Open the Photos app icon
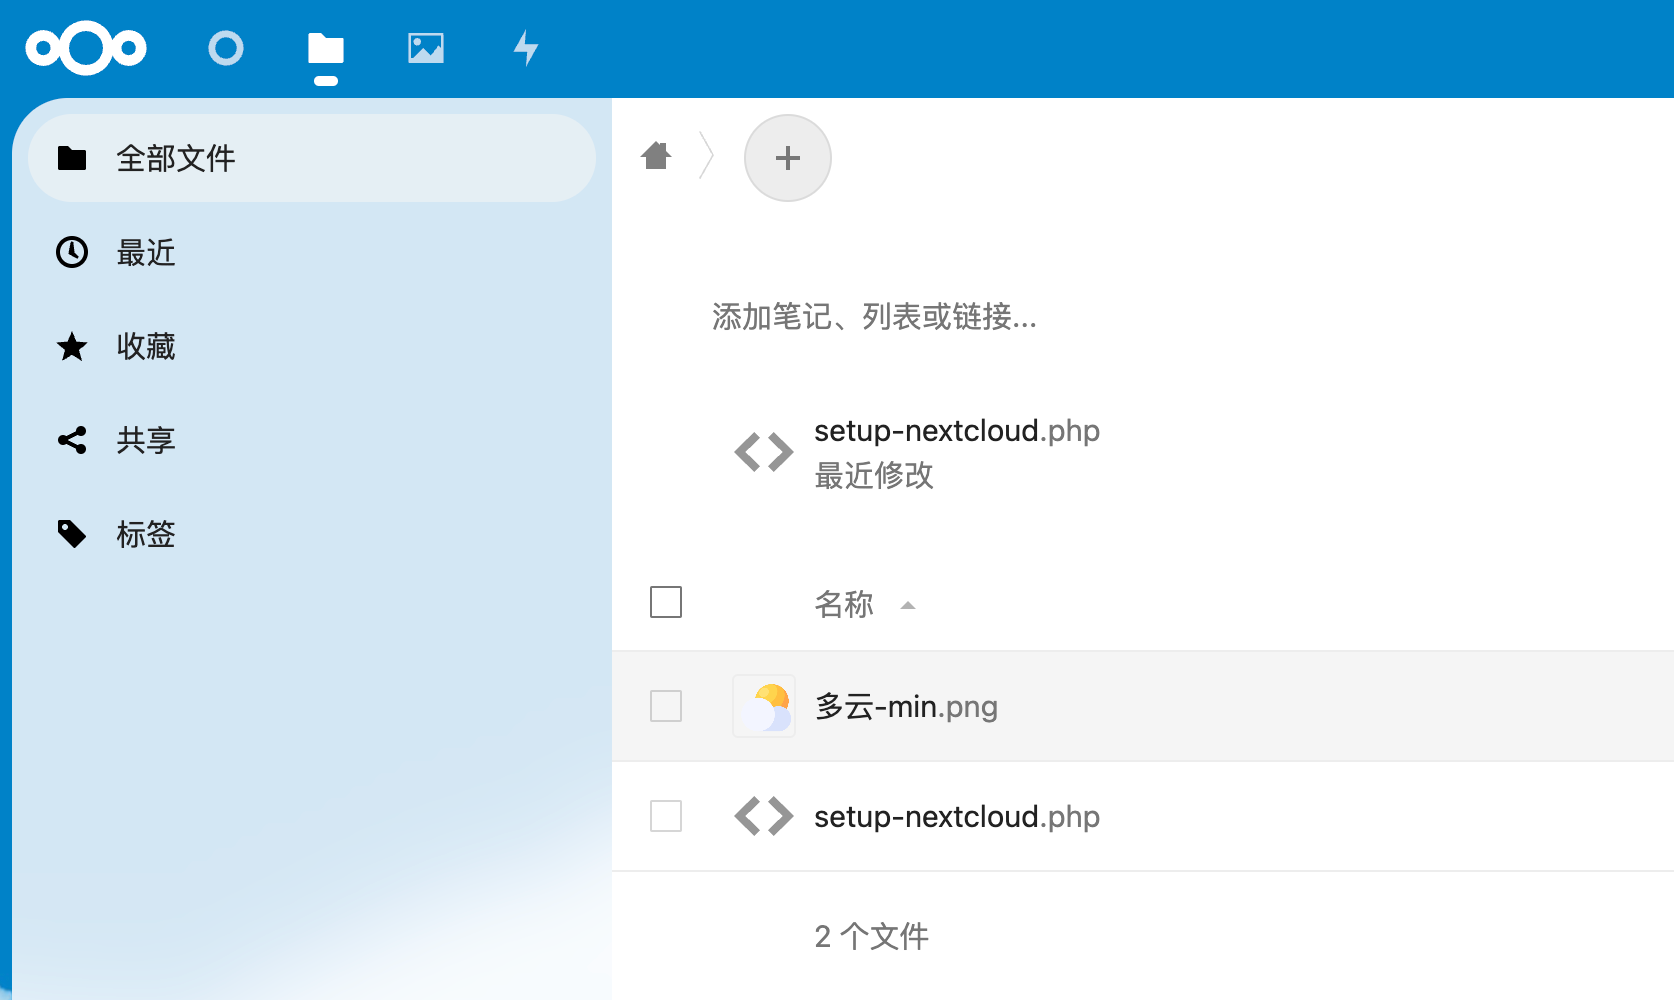Image resolution: width=1674 pixels, height=1000 pixels. pyautogui.click(x=426, y=48)
